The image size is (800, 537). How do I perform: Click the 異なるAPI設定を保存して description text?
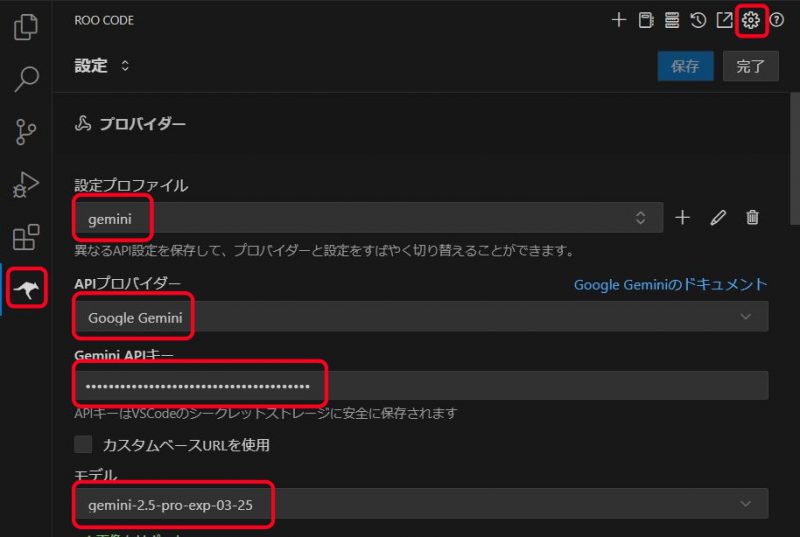pyautogui.click(x=325, y=250)
